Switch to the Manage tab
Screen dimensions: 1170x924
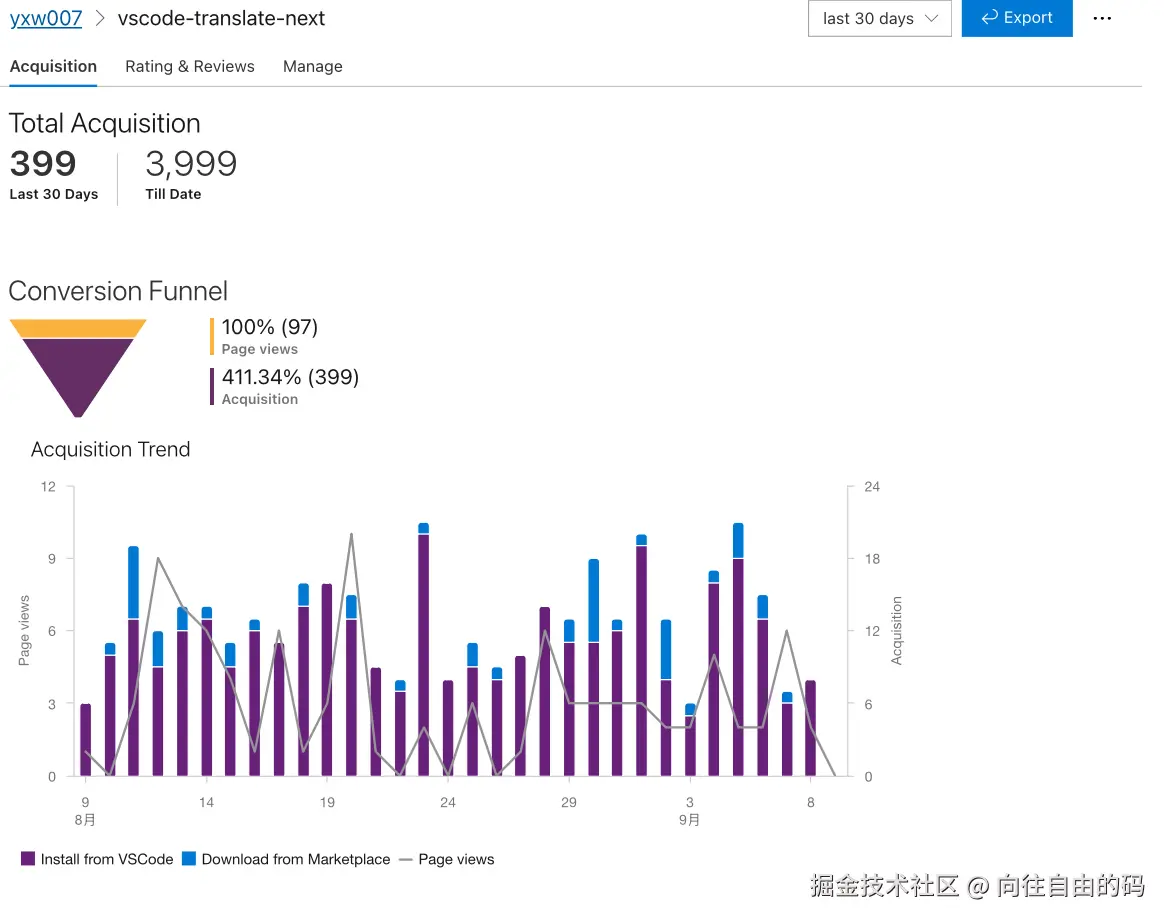(312, 66)
